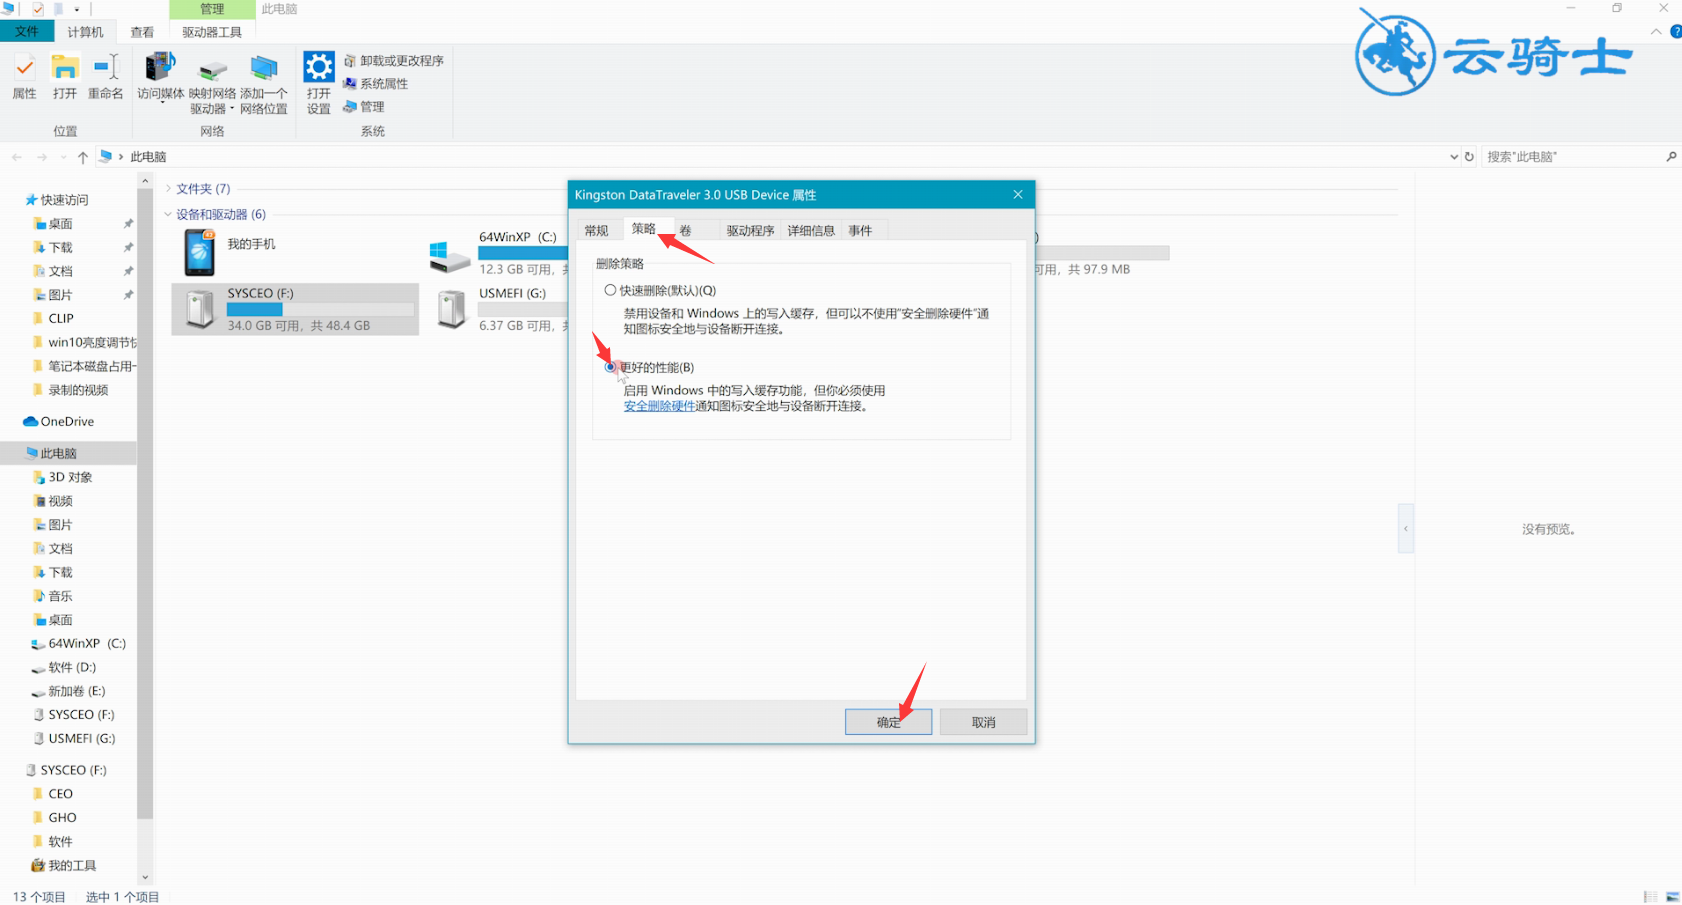The height and width of the screenshot is (905, 1682).
Task: Collapse the Devices and drives (6) group
Action: 168,215
